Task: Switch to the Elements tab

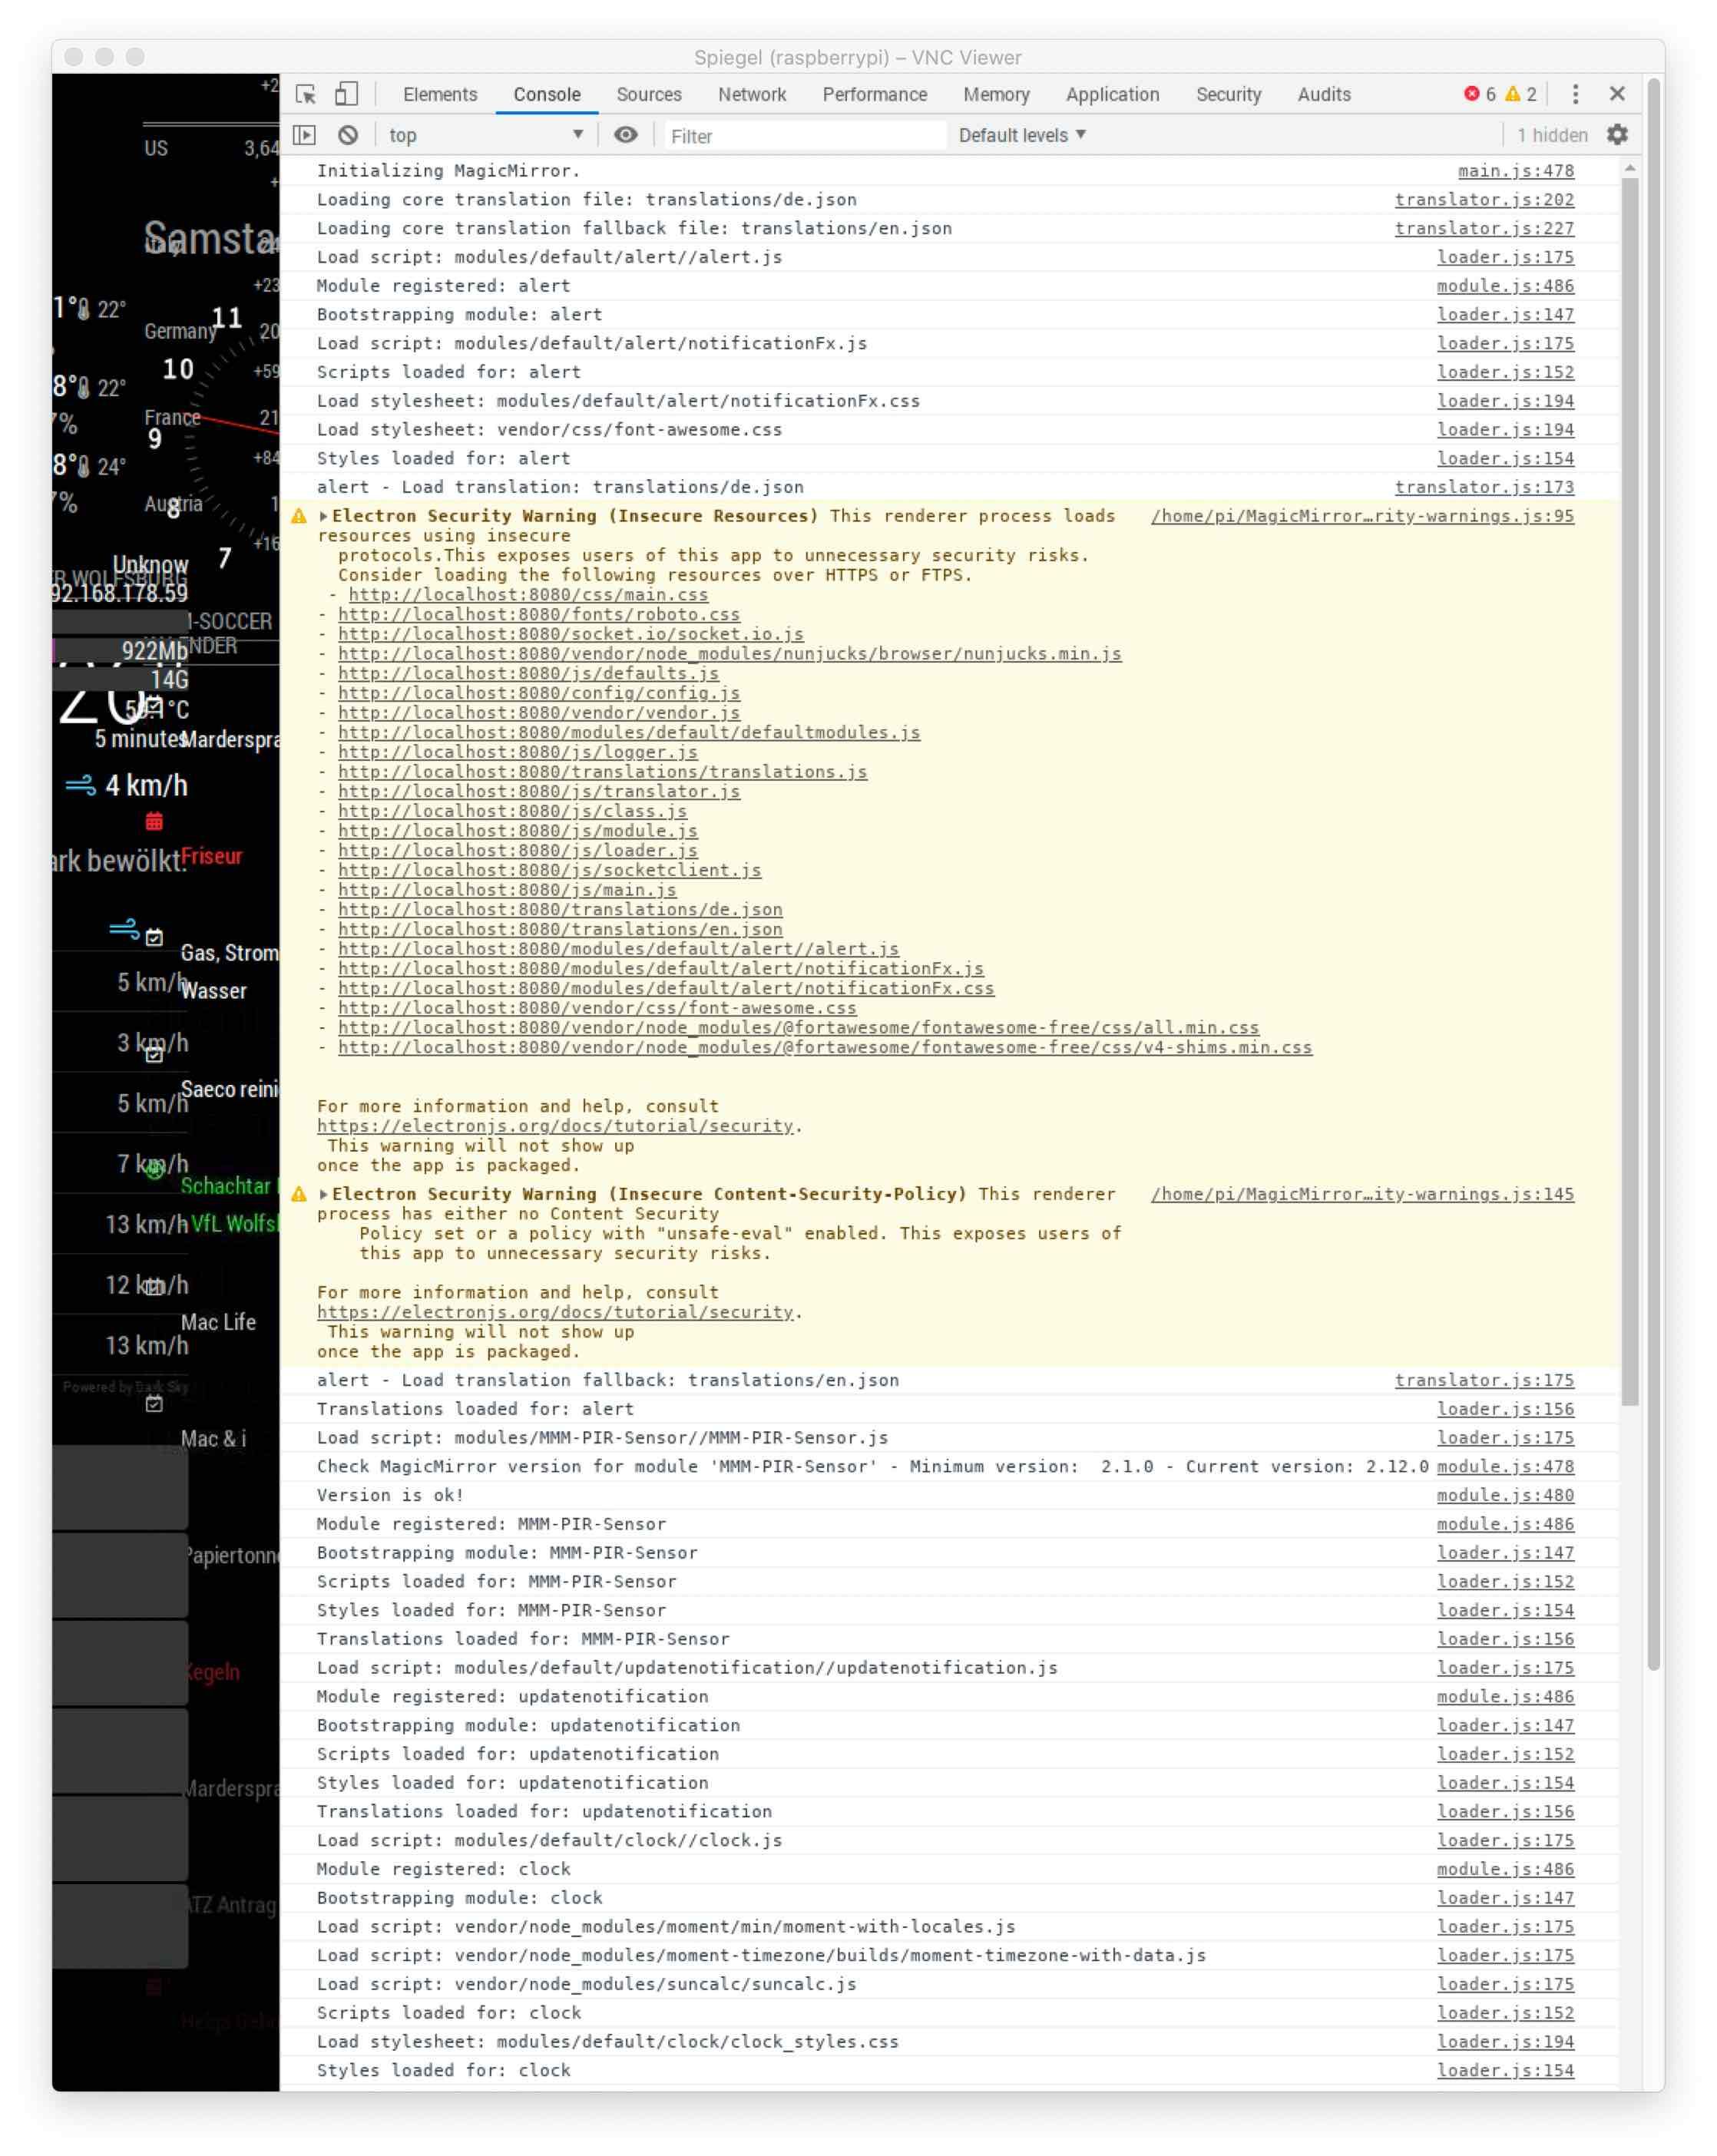Action: [x=439, y=94]
